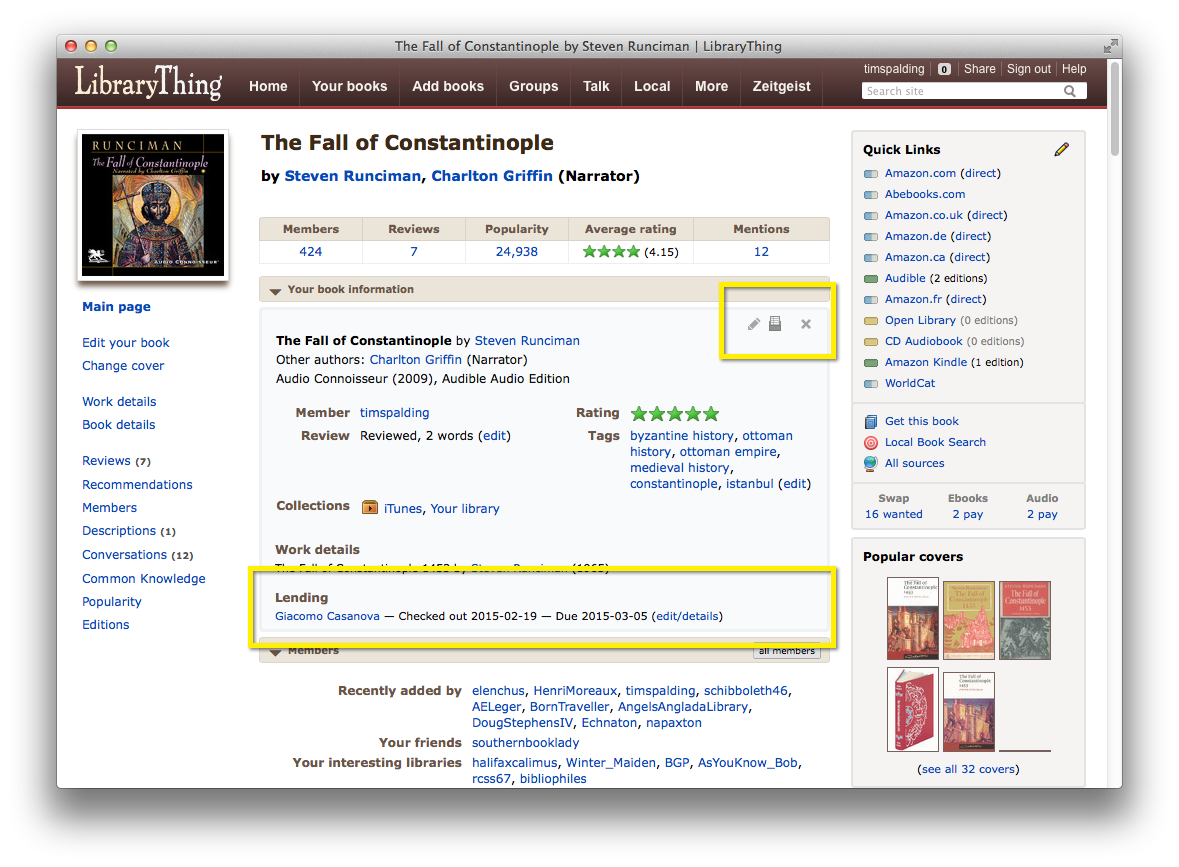Open the main book cover image
This screenshot has height=867, width=1179.
pyautogui.click(x=153, y=205)
